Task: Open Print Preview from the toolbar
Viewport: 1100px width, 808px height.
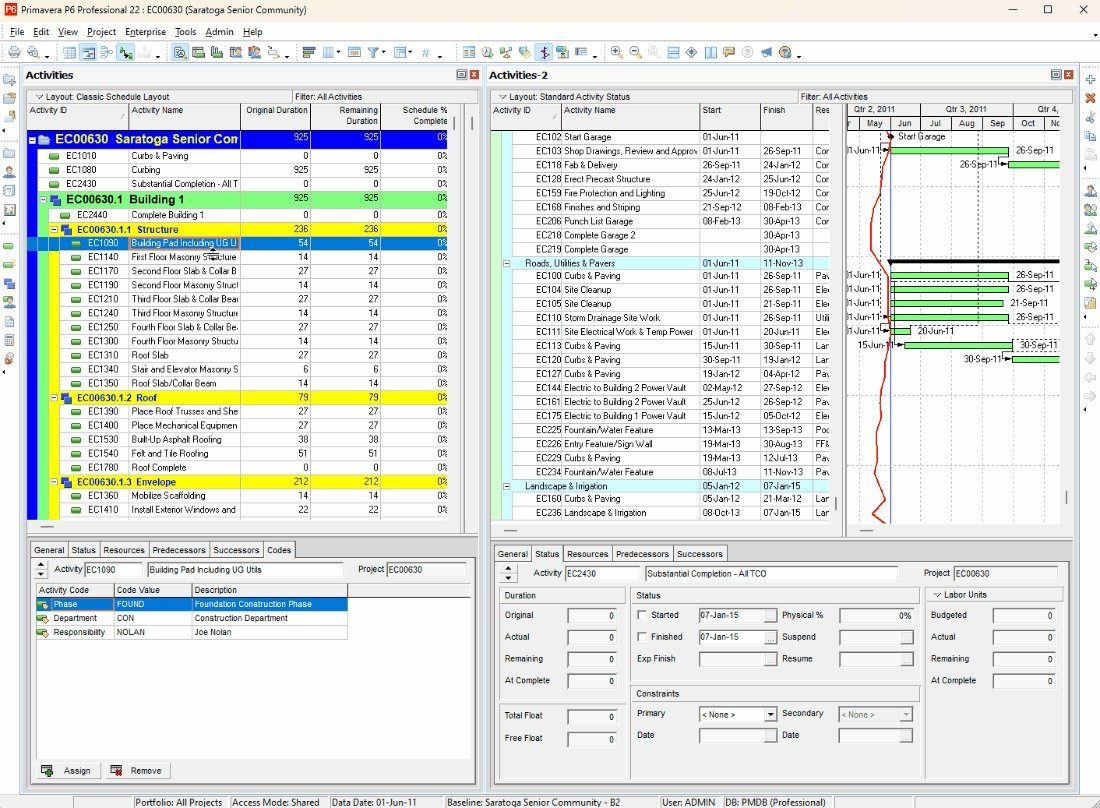Action: [x=33, y=53]
